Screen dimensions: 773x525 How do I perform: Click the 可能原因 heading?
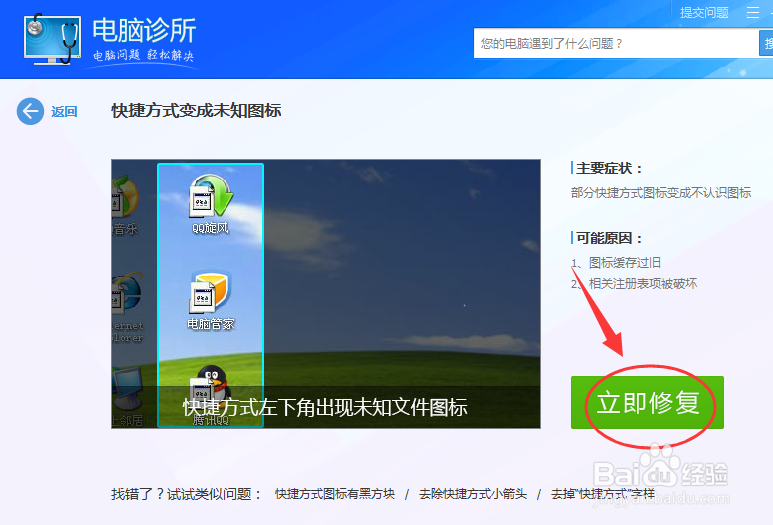tap(609, 238)
